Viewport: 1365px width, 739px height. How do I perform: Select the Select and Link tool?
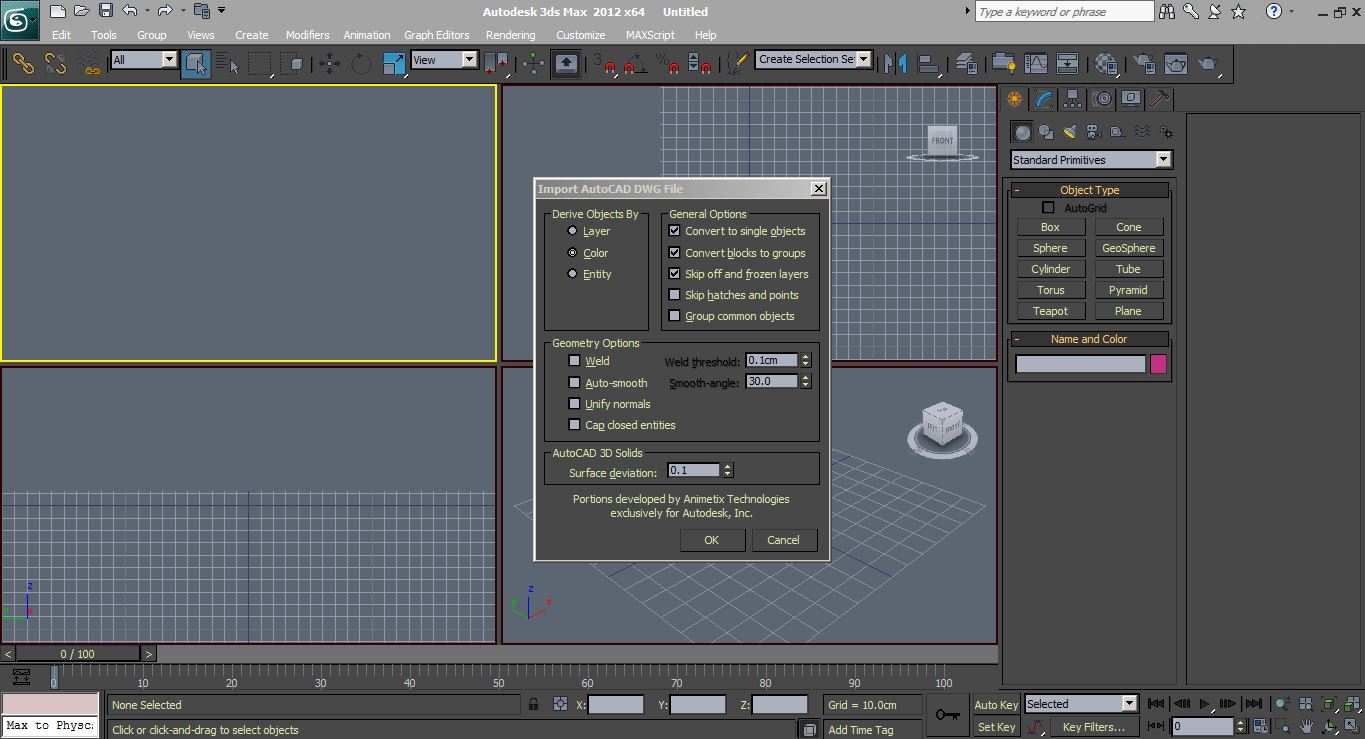[22, 64]
